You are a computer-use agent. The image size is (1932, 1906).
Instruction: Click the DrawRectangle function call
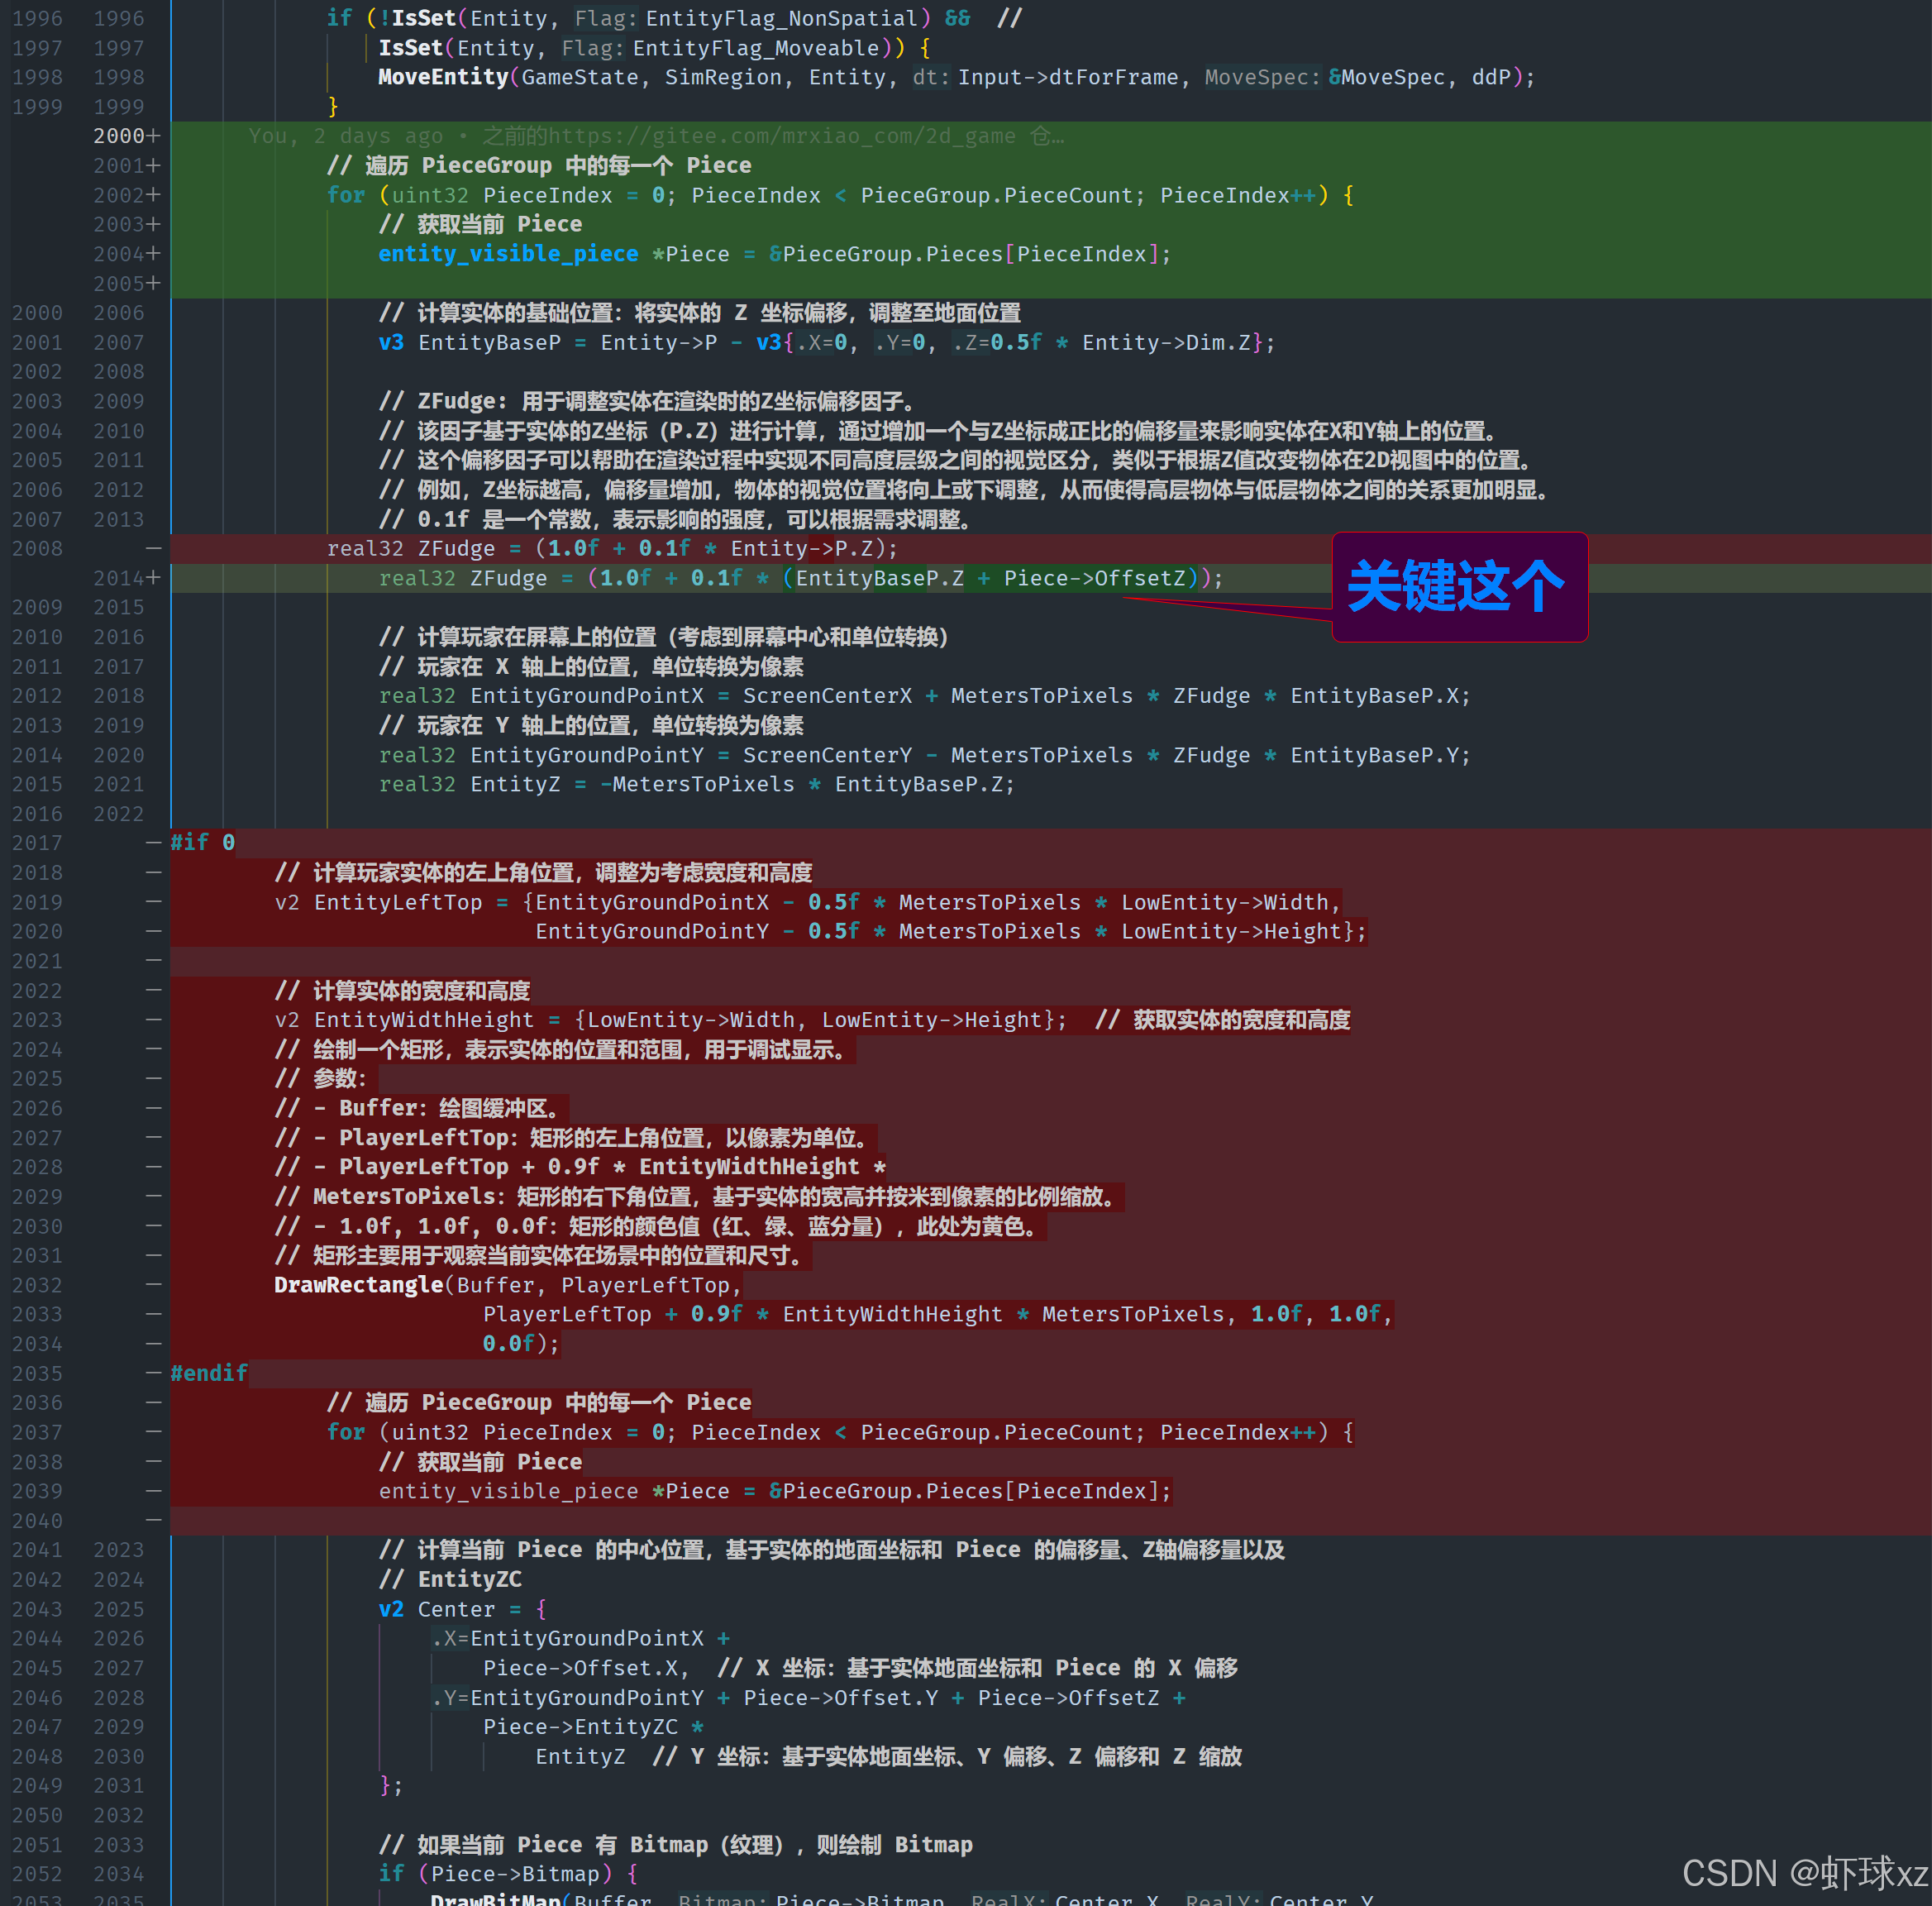coord(358,1285)
